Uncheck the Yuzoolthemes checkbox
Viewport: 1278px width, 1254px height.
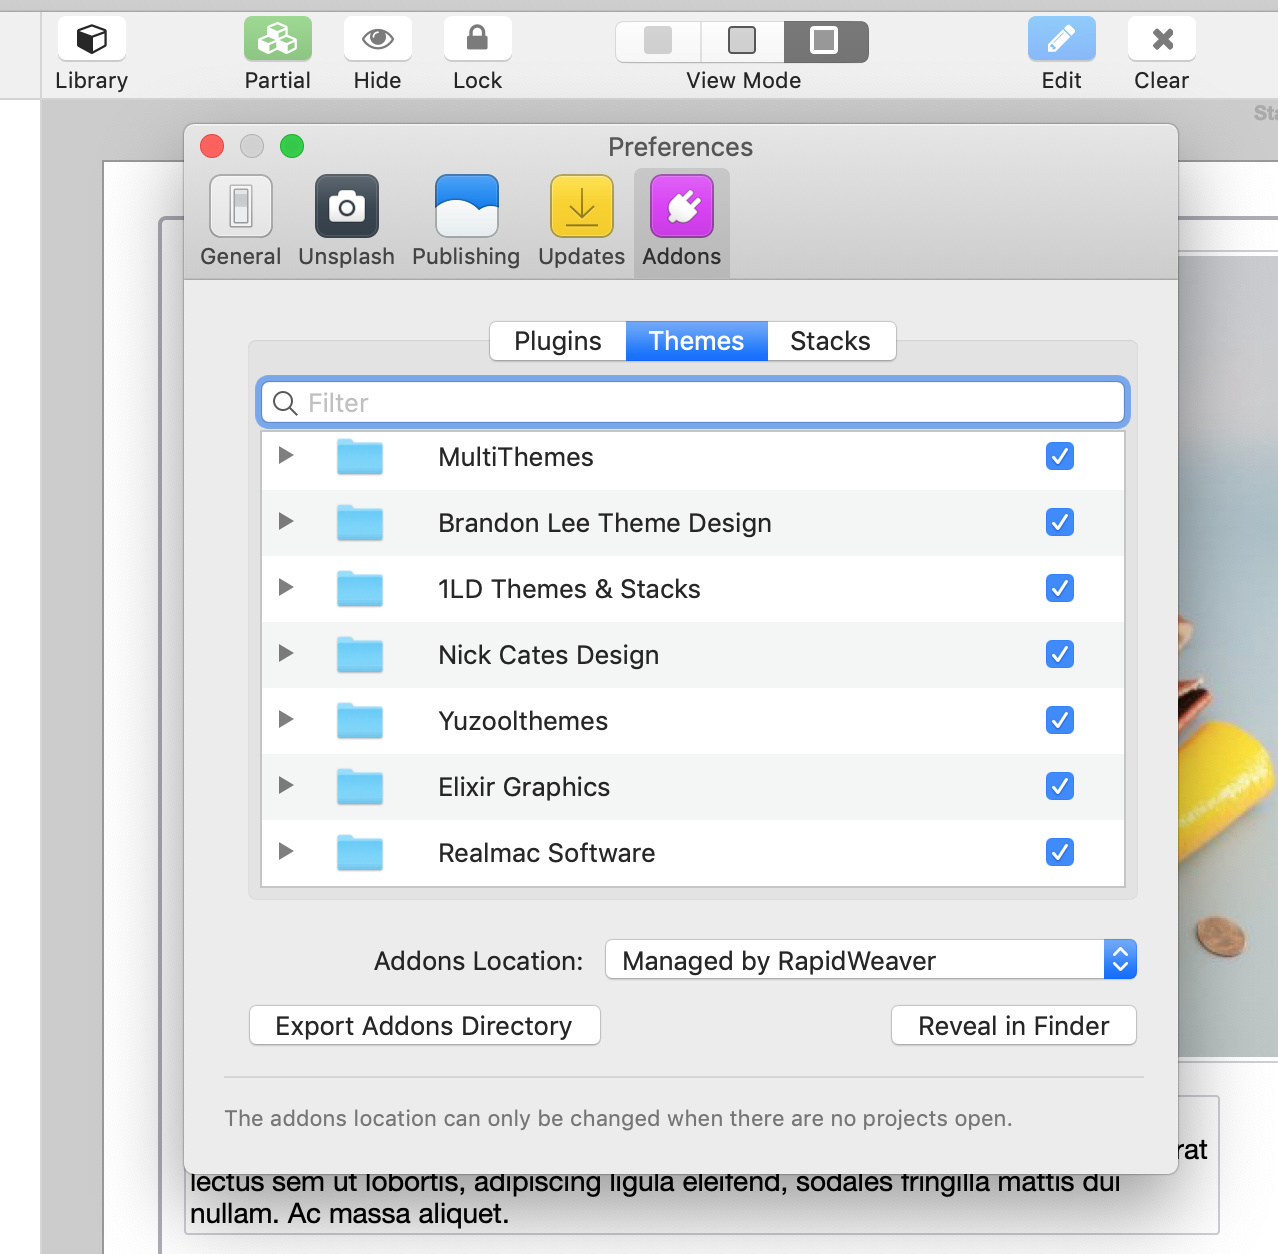tap(1060, 720)
